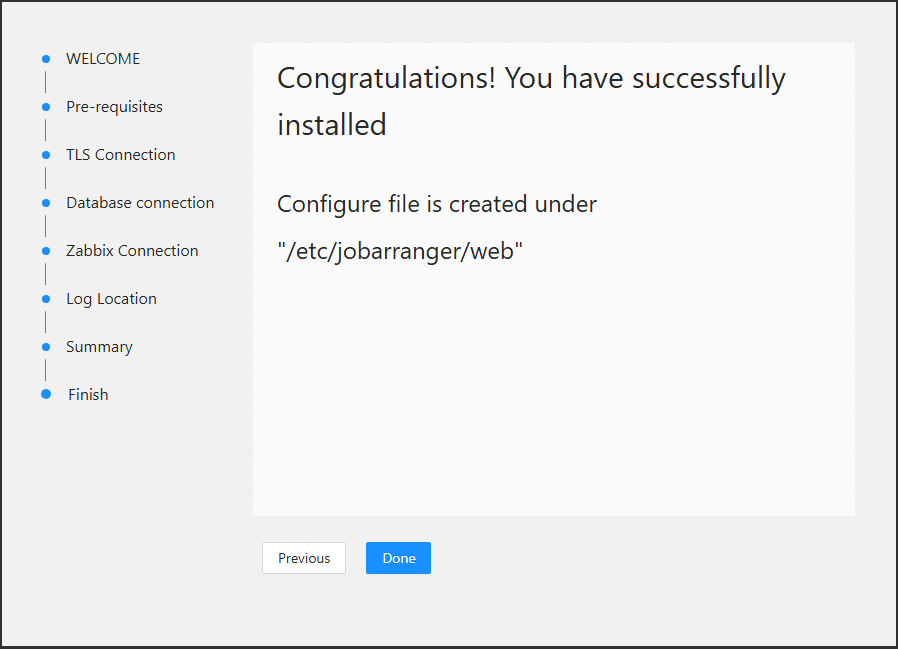Open the Database connection step
The image size is (898, 649).
(x=140, y=203)
